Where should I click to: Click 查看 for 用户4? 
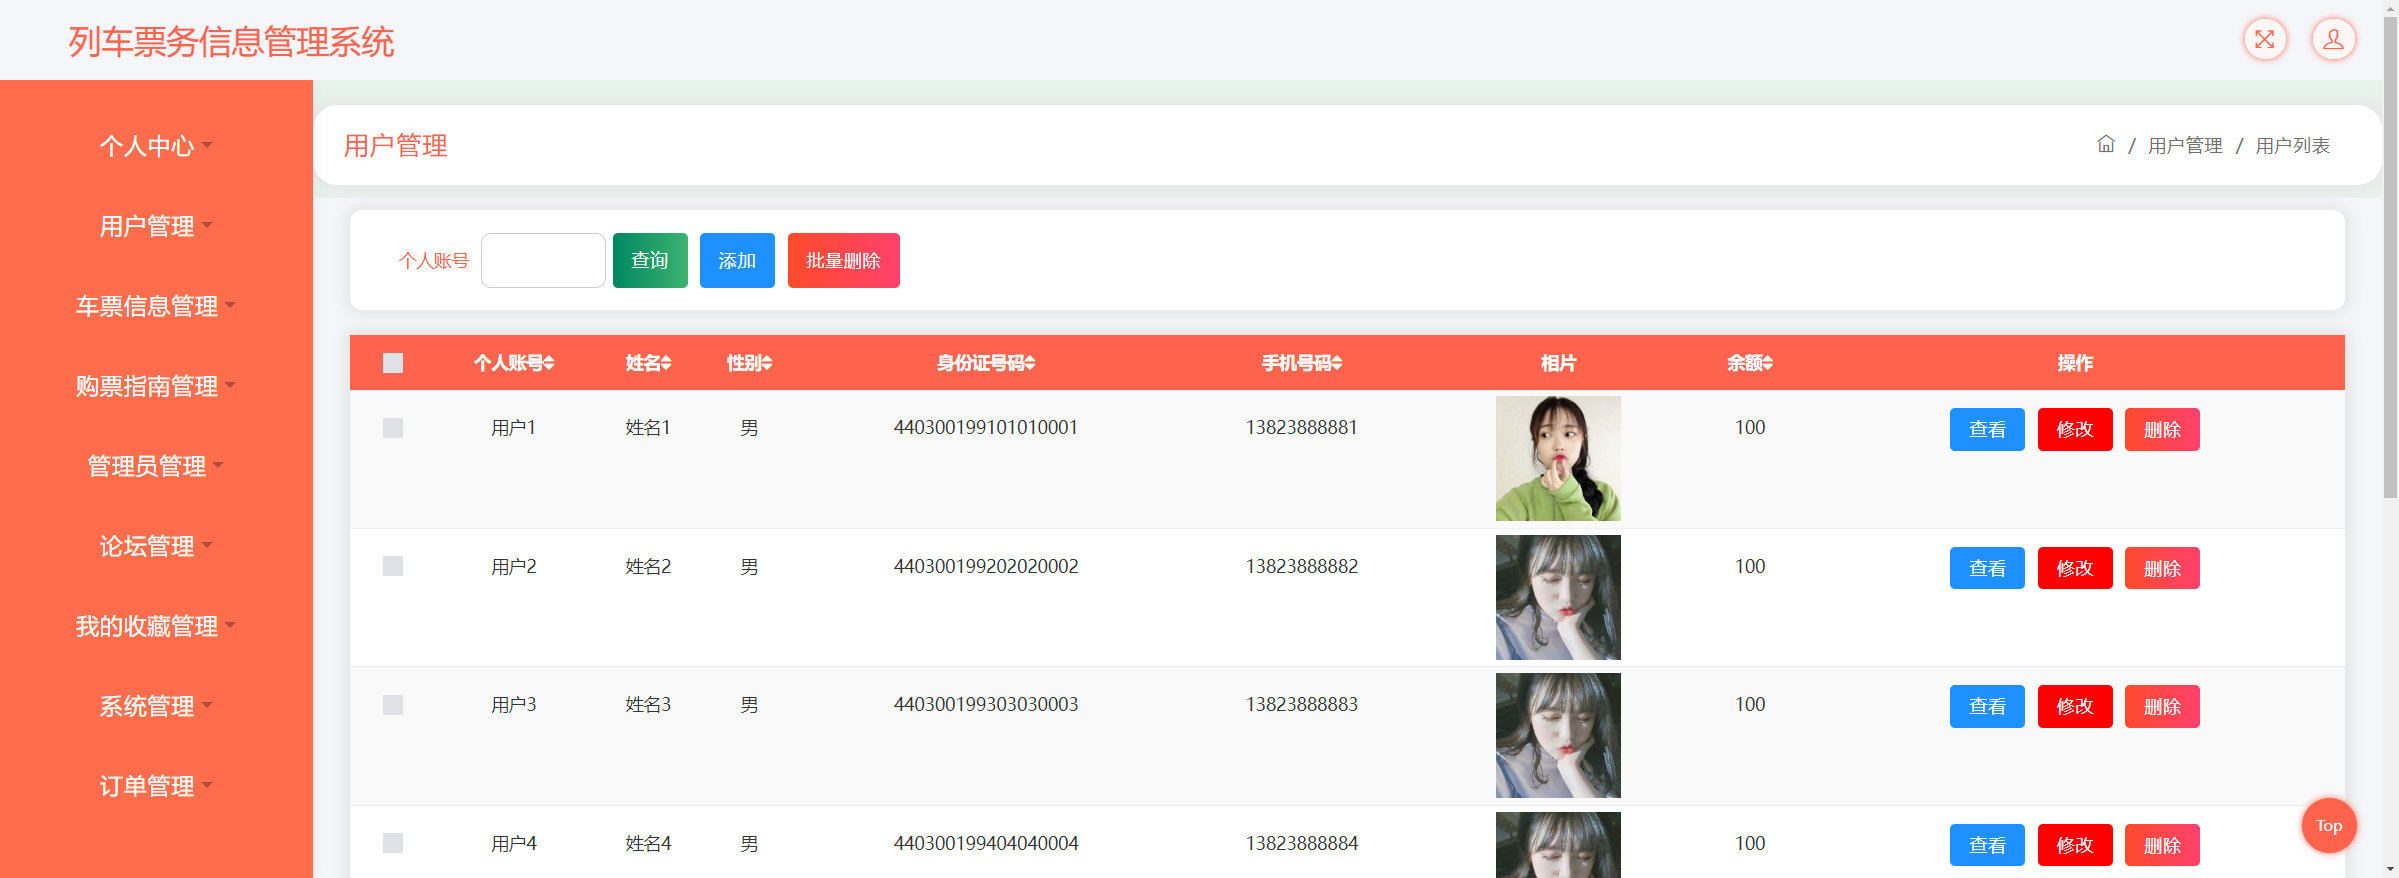pyautogui.click(x=1987, y=845)
